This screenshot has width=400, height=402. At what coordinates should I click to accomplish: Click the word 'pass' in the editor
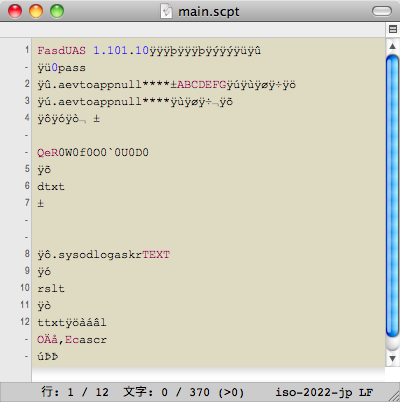(x=72, y=68)
